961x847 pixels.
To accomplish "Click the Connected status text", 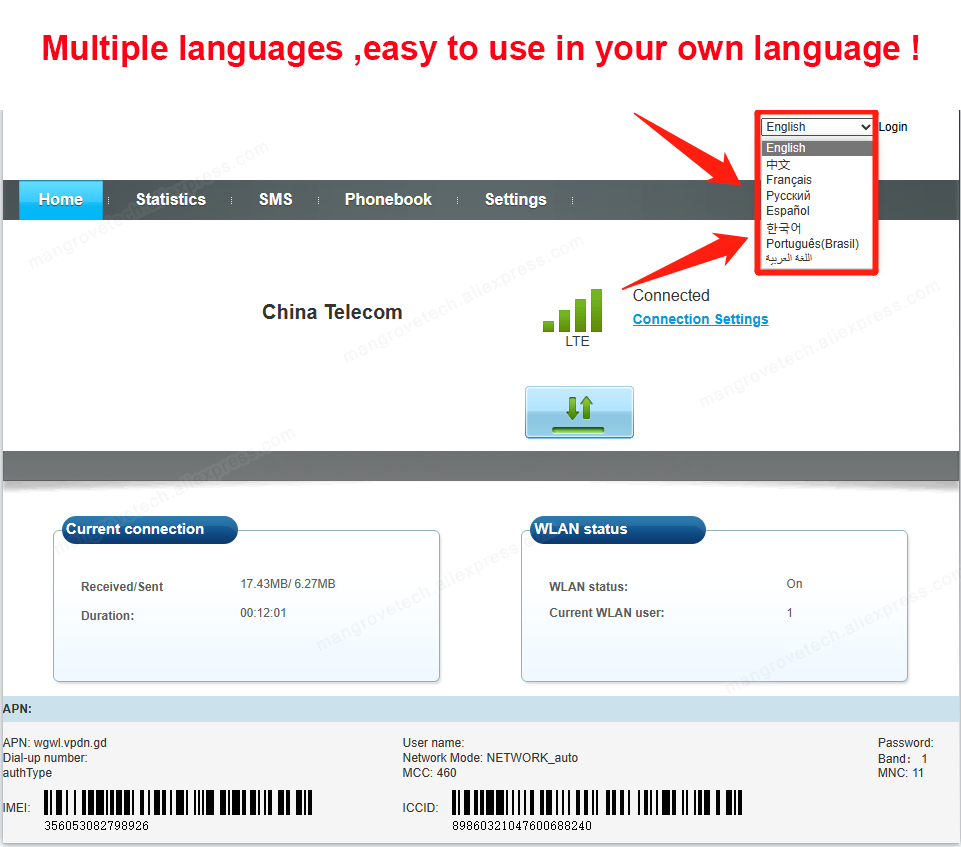I will [x=671, y=295].
